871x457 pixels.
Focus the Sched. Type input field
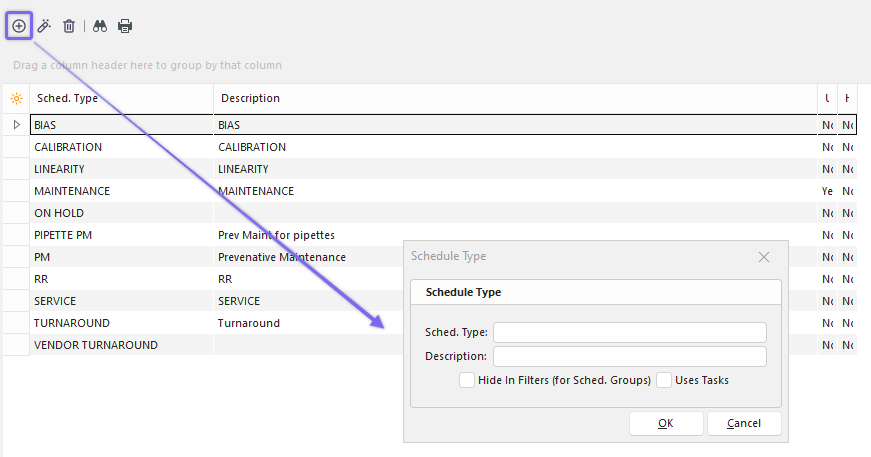pyautogui.click(x=629, y=333)
